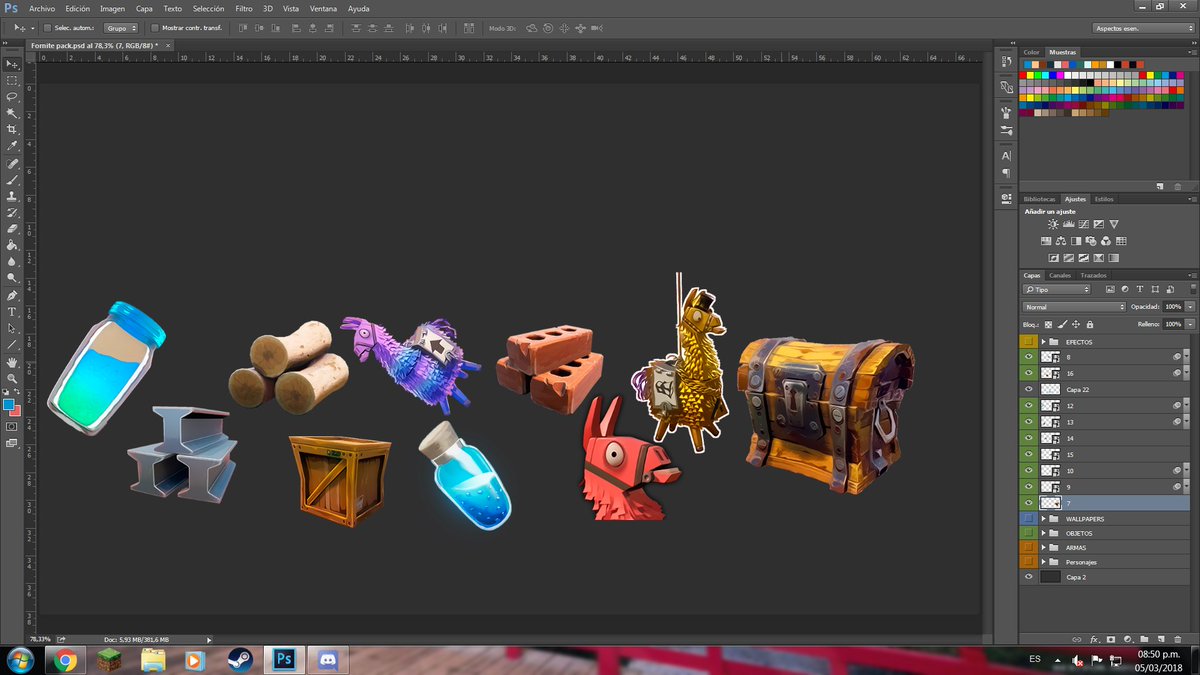Hide layer Capa 22

(x=1028, y=389)
